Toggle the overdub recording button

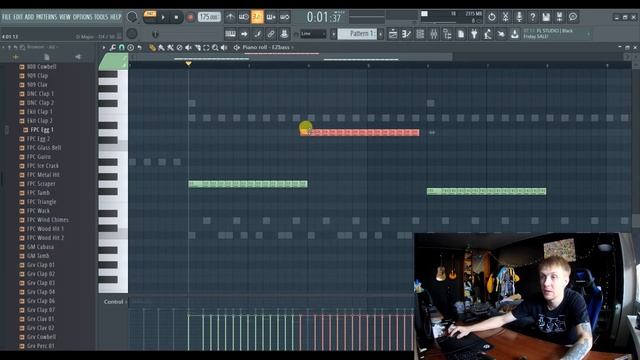pyautogui.click(x=271, y=17)
